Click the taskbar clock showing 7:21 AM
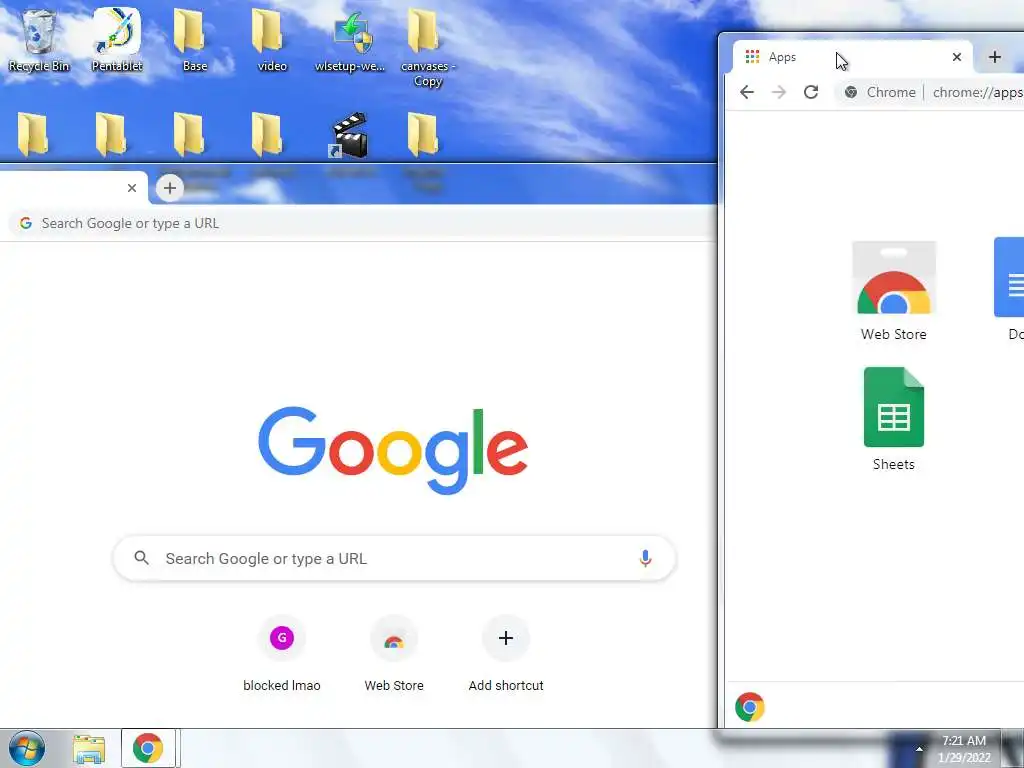Viewport: 1024px width, 768px height. (964, 748)
